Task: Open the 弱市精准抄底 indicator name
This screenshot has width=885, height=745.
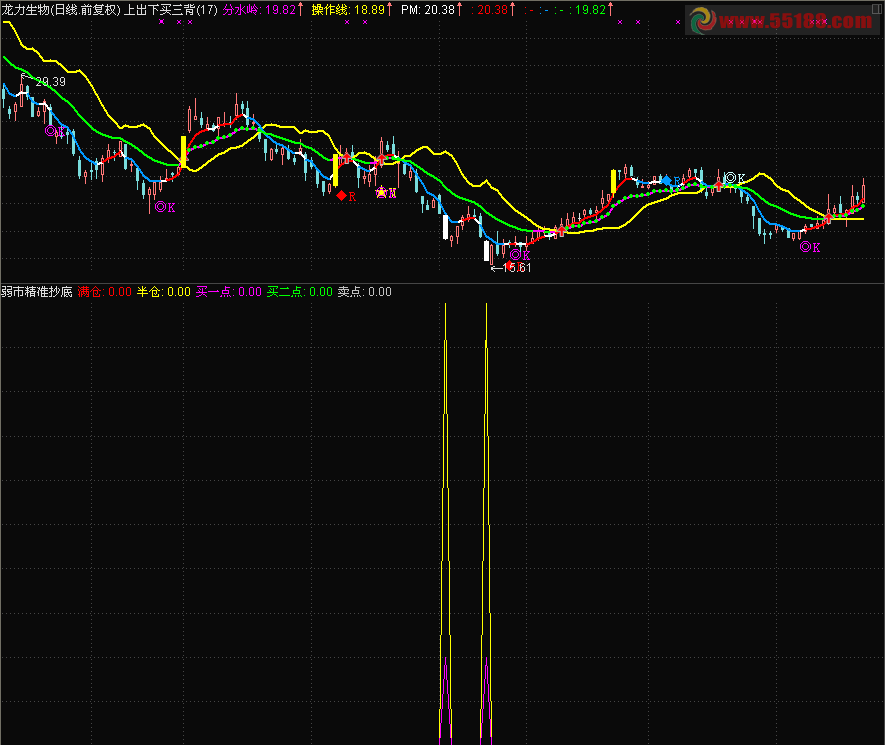Action: 37,292
